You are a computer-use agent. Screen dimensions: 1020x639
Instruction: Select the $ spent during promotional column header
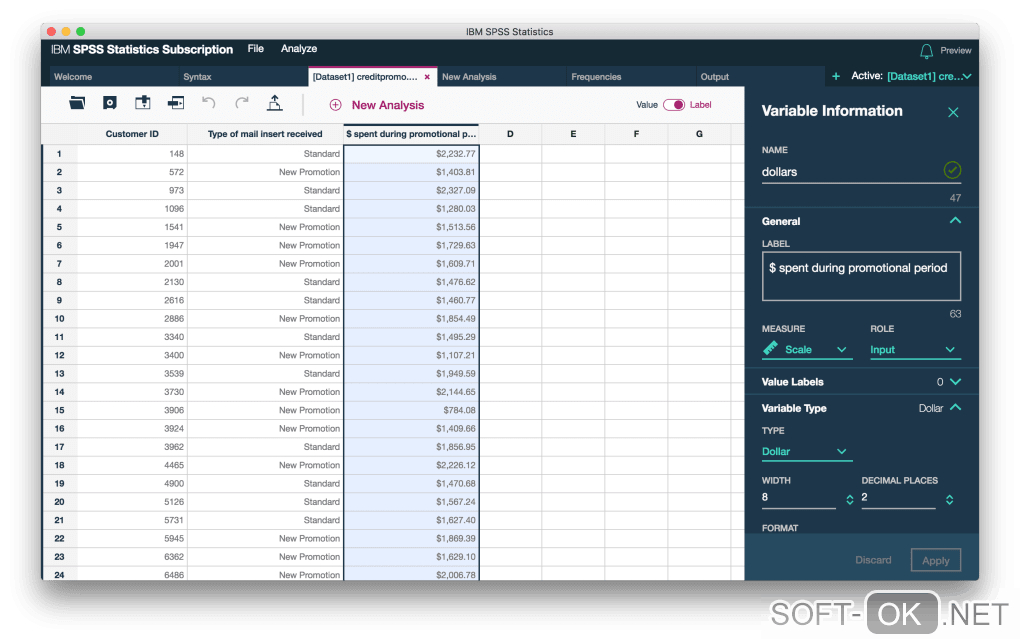tap(411, 134)
